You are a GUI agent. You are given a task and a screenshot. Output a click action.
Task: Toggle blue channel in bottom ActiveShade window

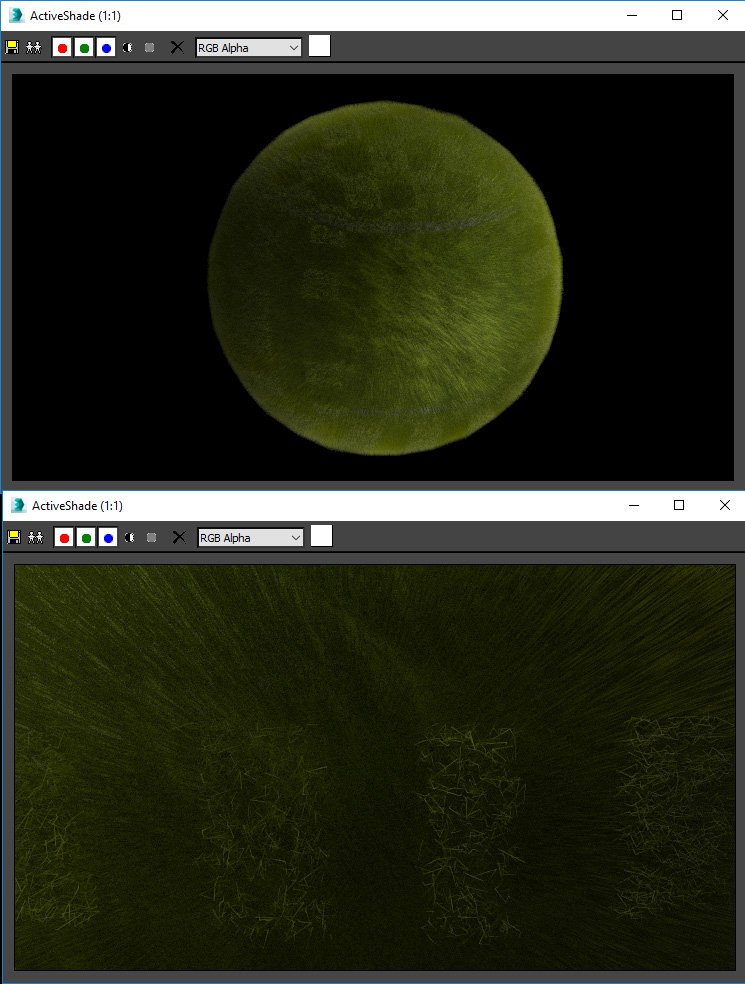tap(108, 537)
